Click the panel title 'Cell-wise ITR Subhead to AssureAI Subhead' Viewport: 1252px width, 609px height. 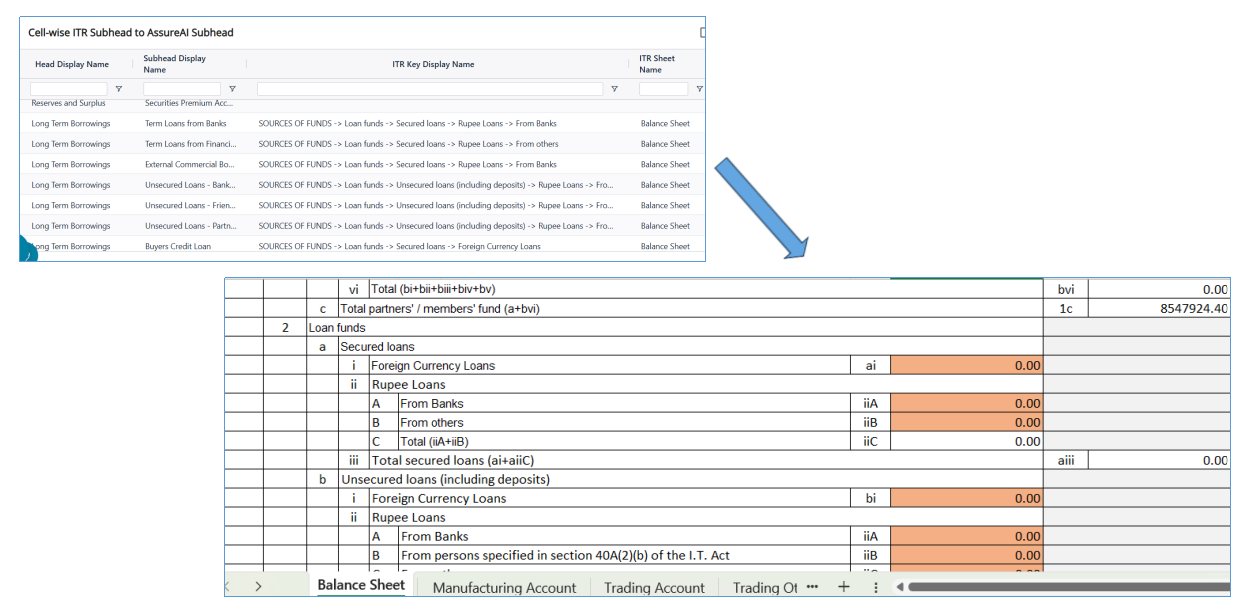pyautogui.click(x=131, y=33)
